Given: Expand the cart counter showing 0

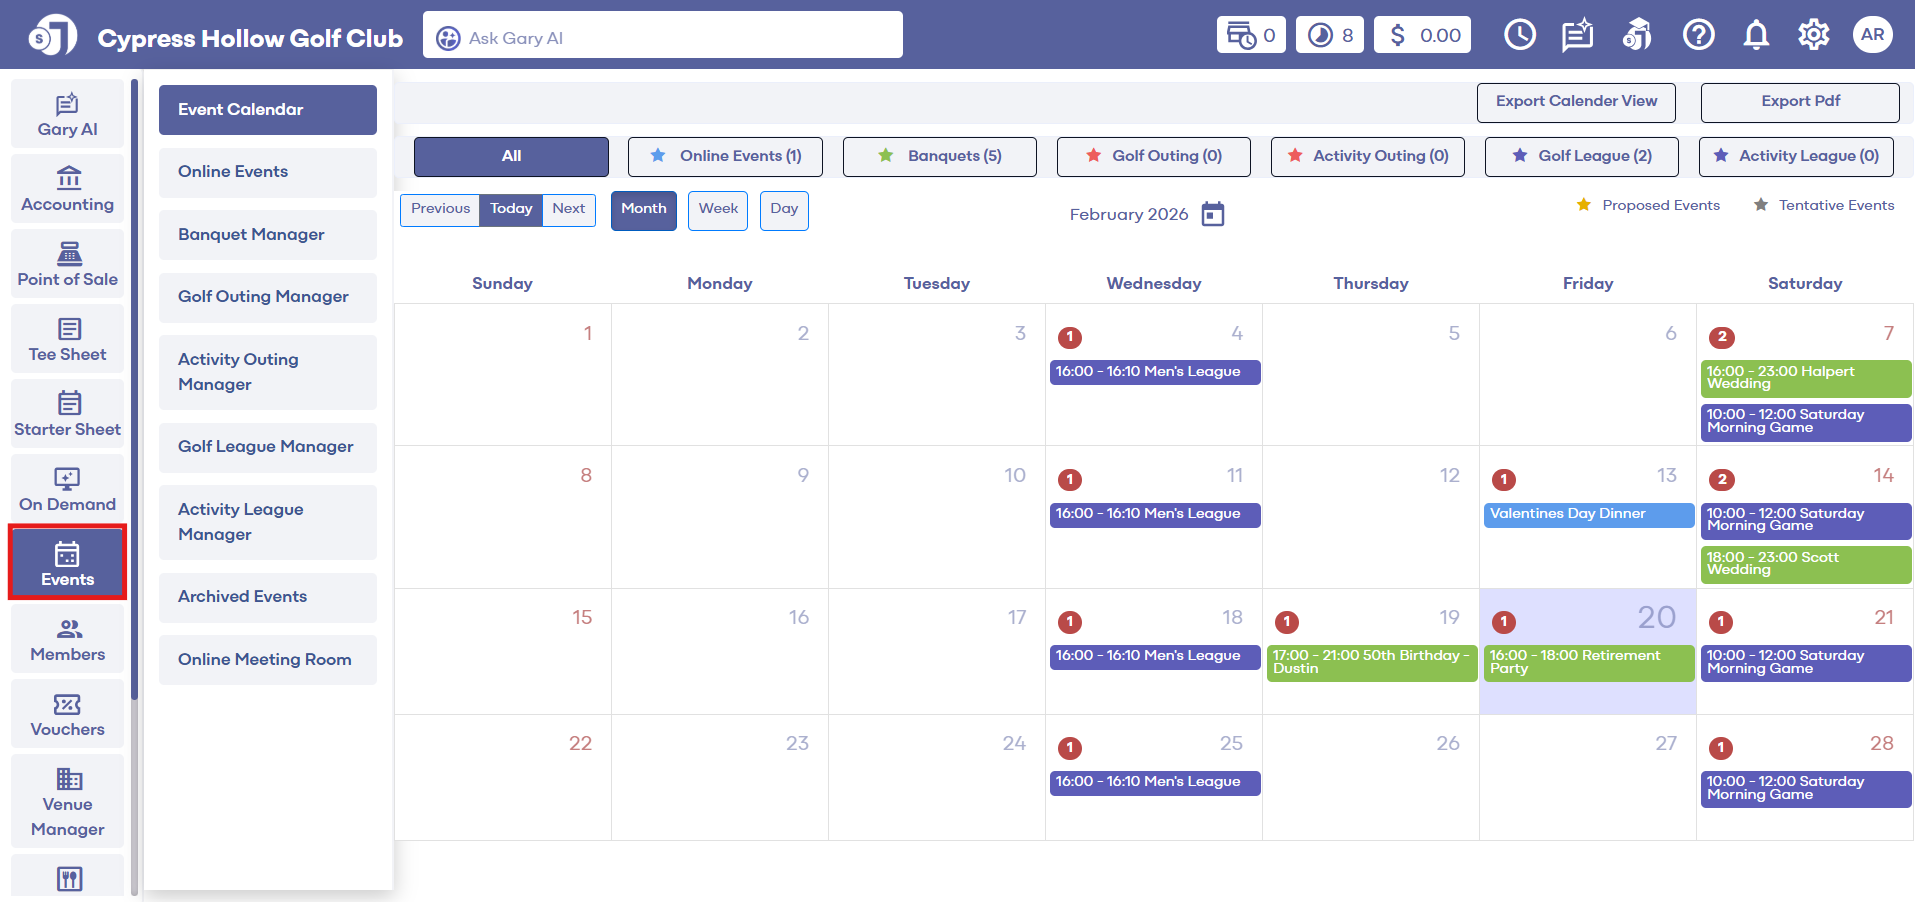Looking at the screenshot, I should pos(1251,35).
